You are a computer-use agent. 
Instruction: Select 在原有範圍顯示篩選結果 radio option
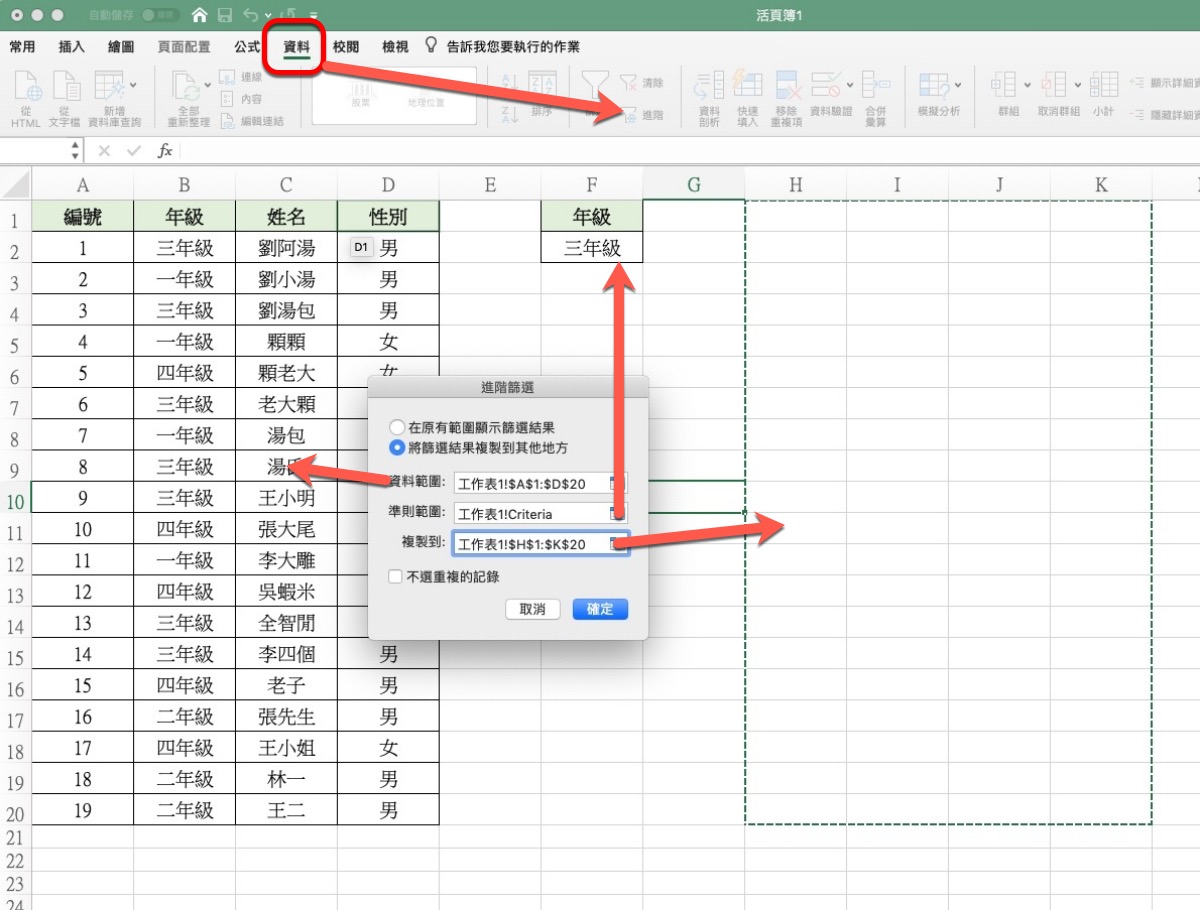point(397,427)
